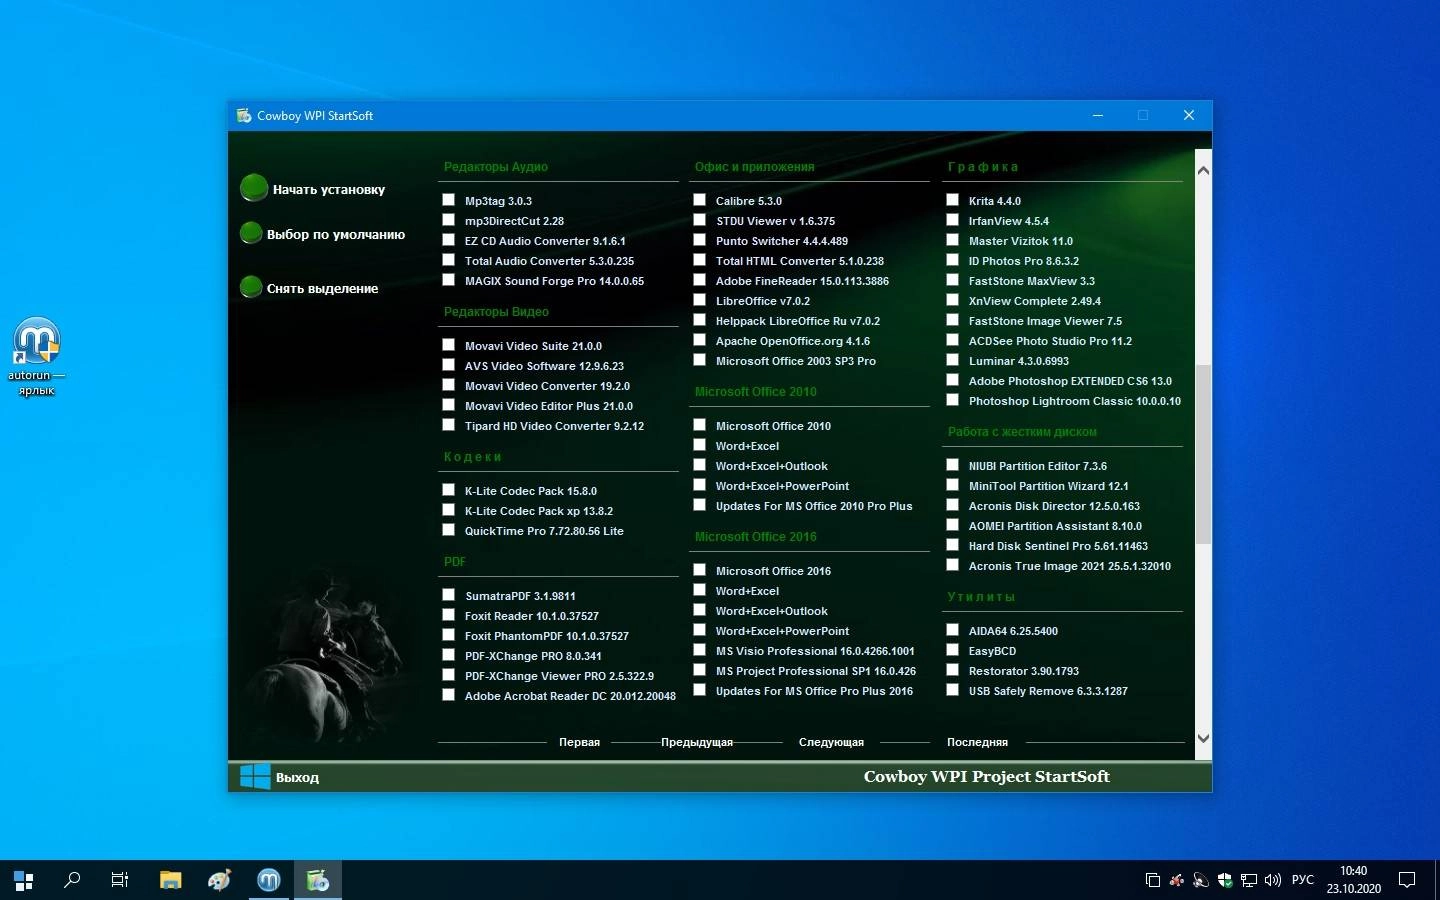The image size is (1440, 900).
Task: Open the volume icon in system tray
Action: point(1273,880)
